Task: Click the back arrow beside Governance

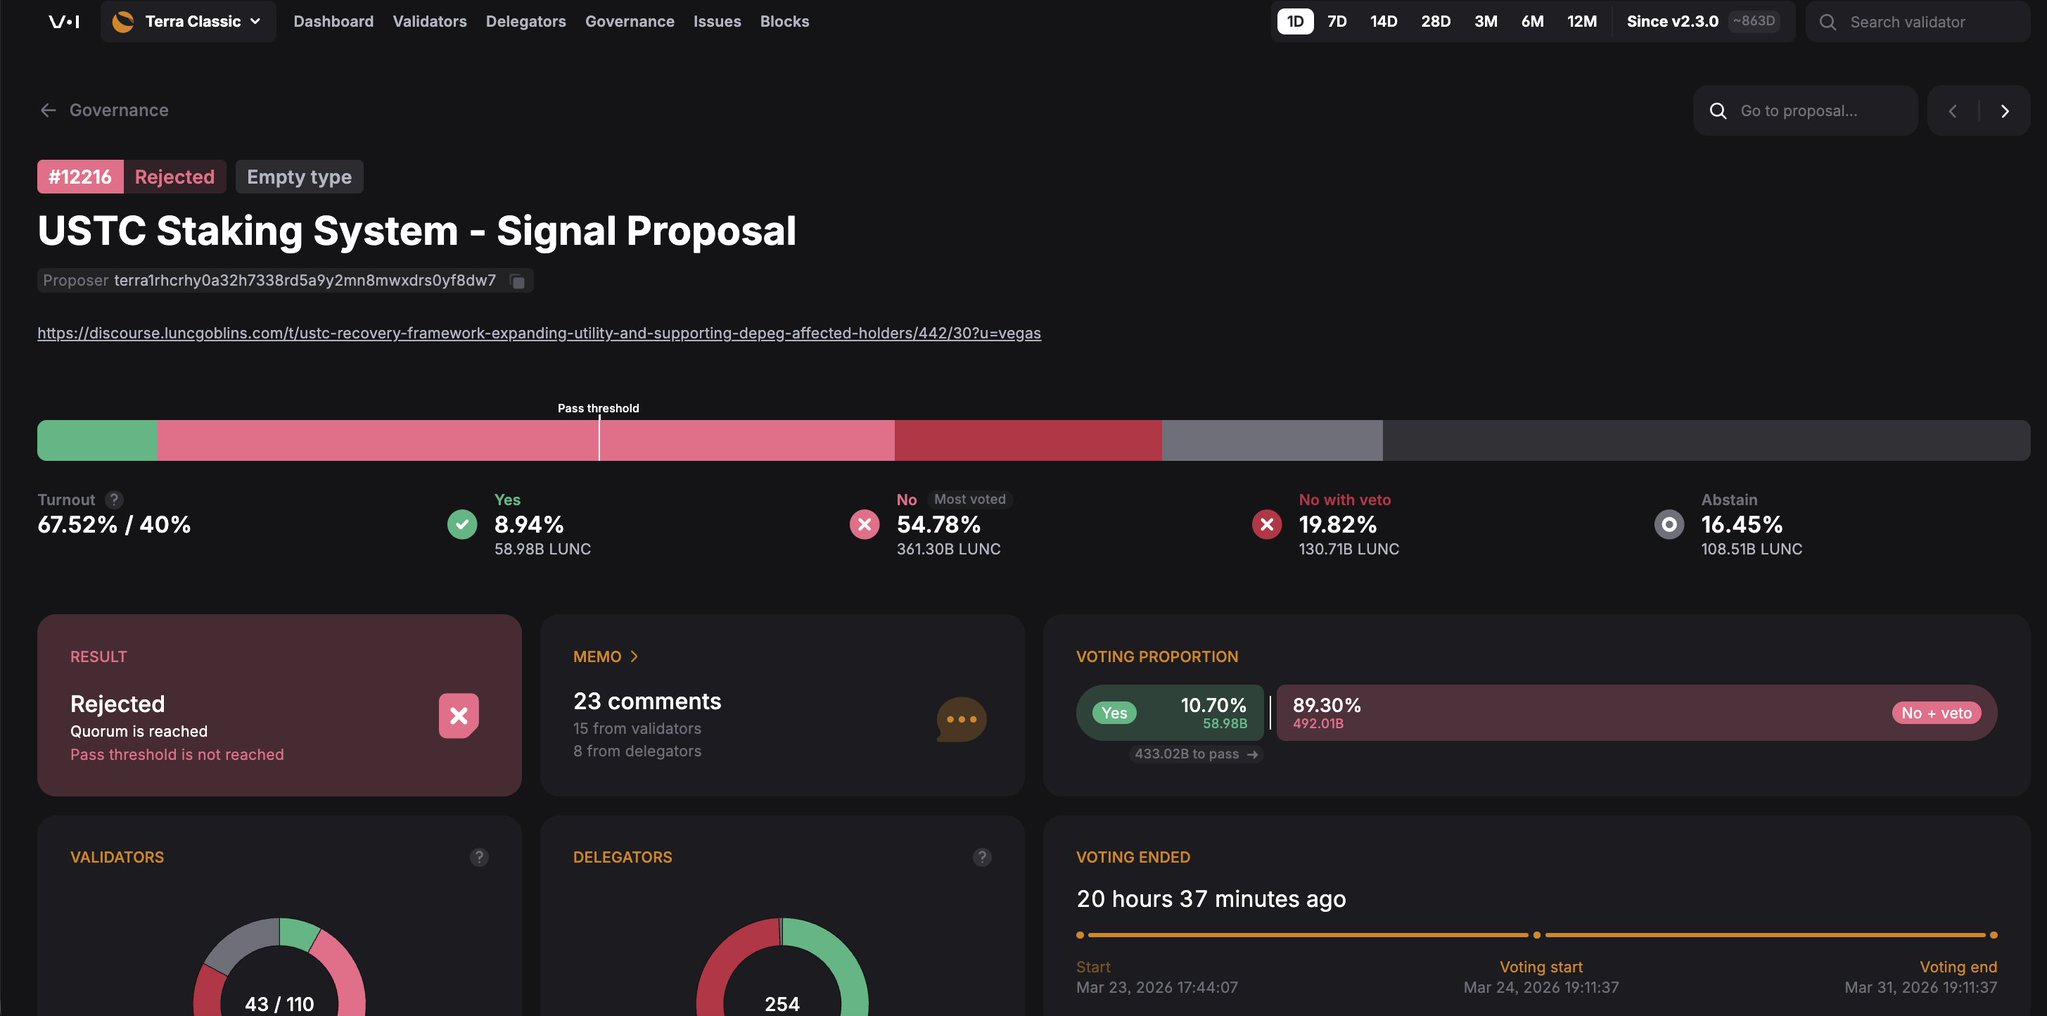Action: (x=48, y=110)
